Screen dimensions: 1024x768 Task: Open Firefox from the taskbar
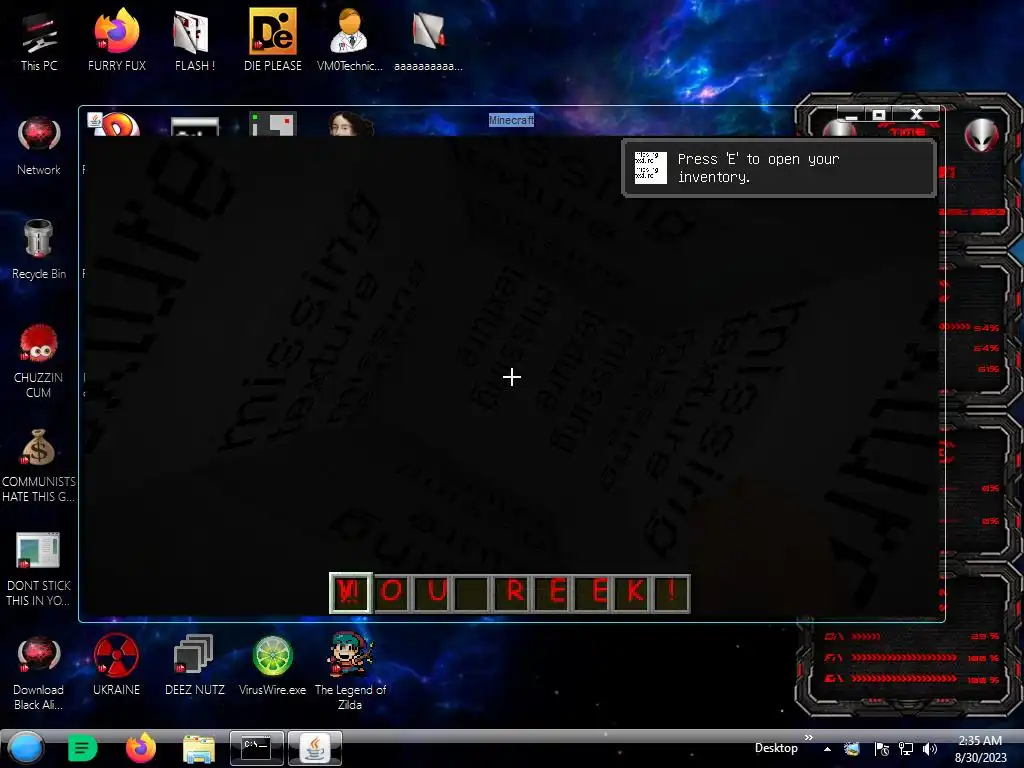140,748
